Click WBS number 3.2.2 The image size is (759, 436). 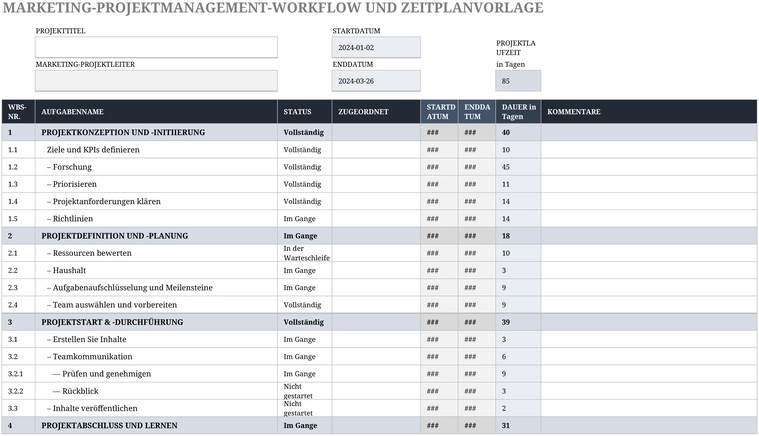(18, 391)
